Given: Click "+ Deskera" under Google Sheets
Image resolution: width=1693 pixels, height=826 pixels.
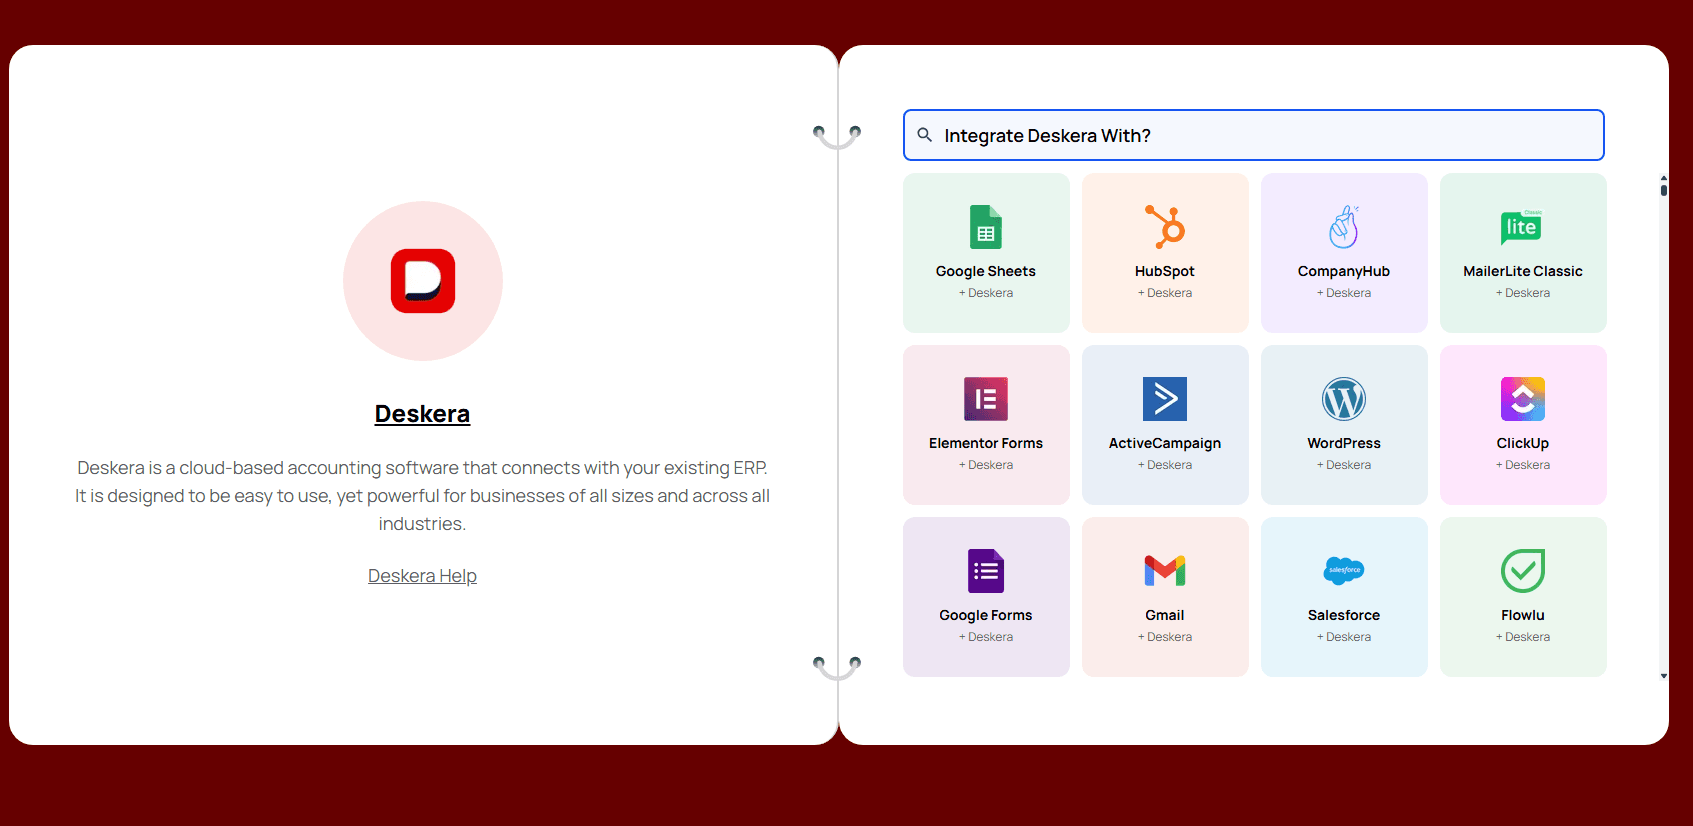Looking at the screenshot, I should 986,293.
